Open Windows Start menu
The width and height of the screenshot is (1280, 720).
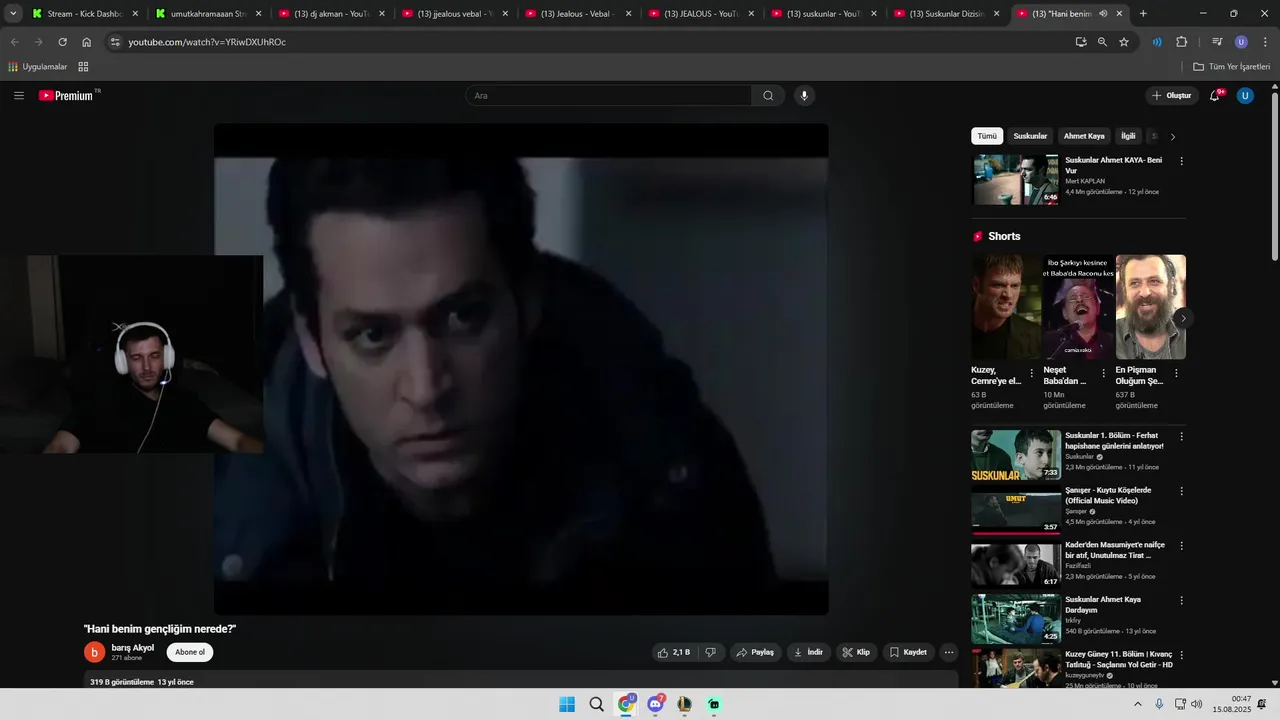(x=567, y=704)
